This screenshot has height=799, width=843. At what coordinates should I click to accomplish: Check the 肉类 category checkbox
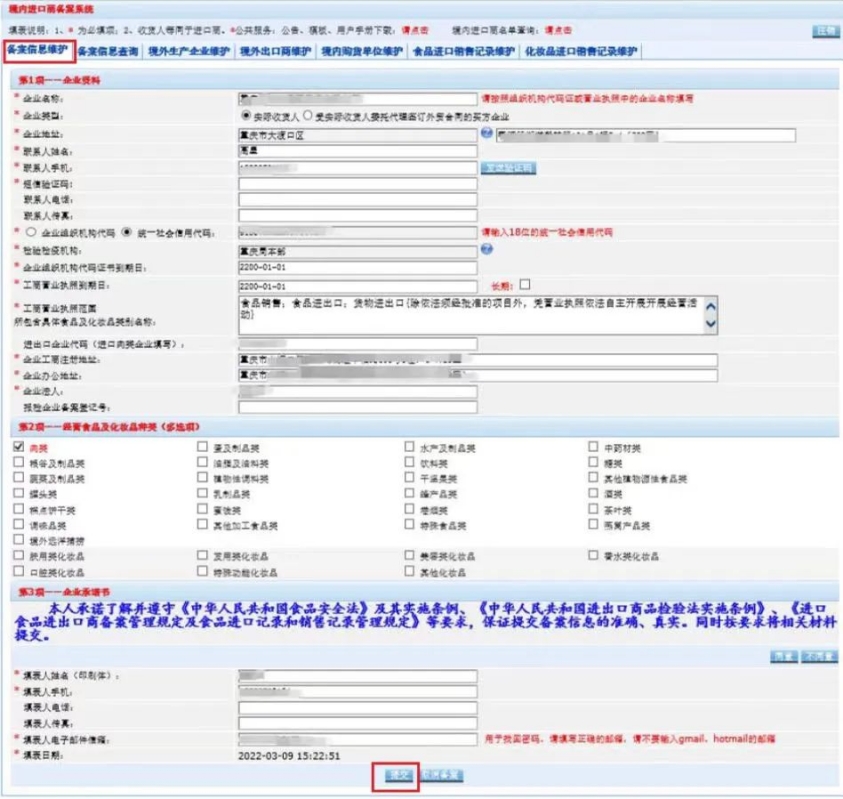pos(20,448)
